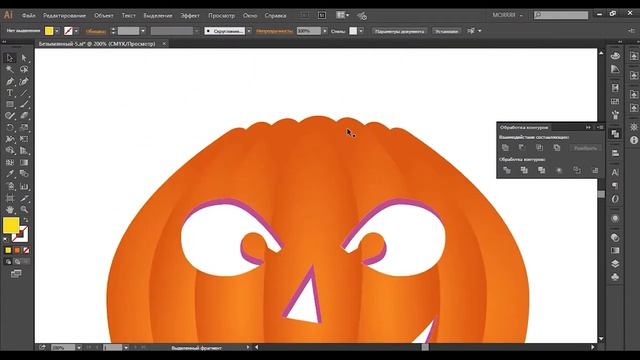Click the Параметры документа button
Viewport: 640px width, 360px height.
pos(400,31)
